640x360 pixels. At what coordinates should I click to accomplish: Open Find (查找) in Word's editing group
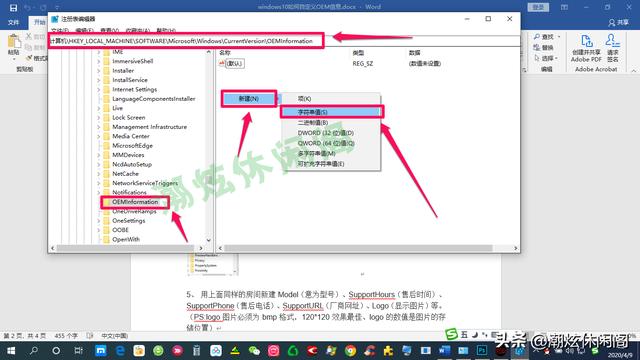click(547, 37)
